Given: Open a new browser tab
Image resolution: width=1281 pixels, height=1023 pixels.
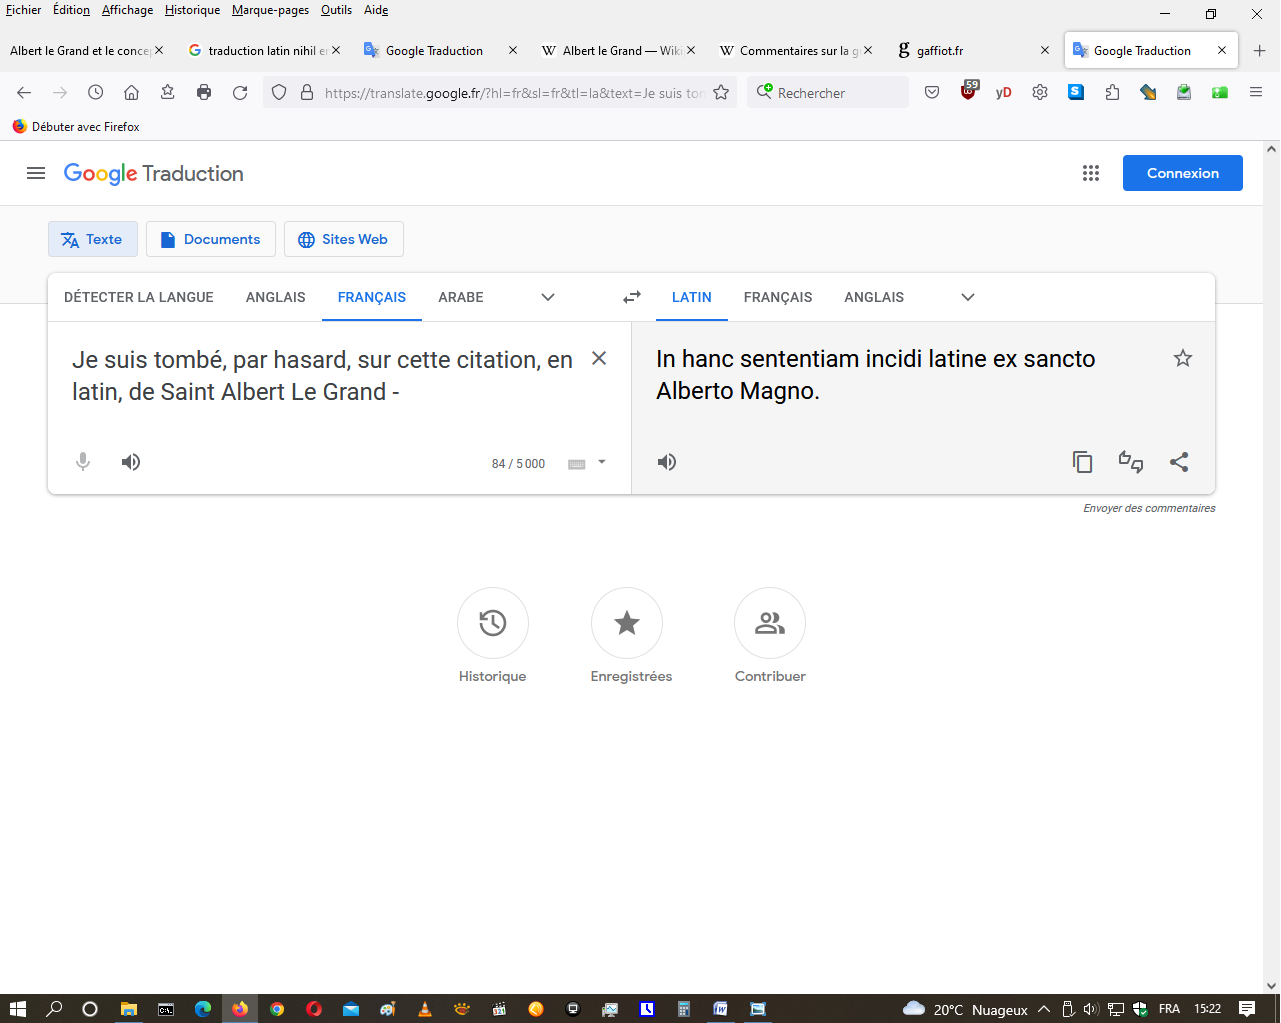Looking at the screenshot, I should click(x=1259, y=50).
